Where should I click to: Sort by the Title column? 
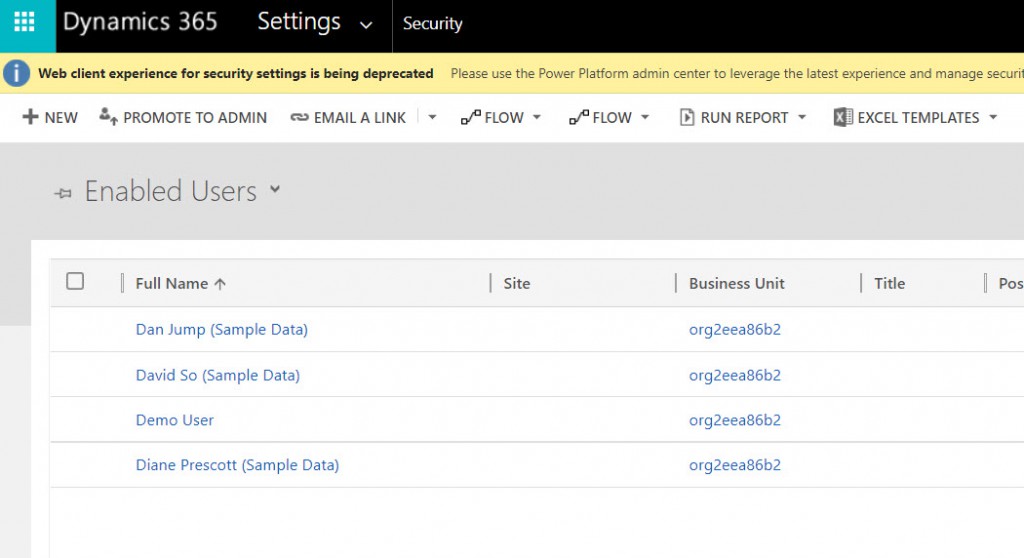coord(889,284)
